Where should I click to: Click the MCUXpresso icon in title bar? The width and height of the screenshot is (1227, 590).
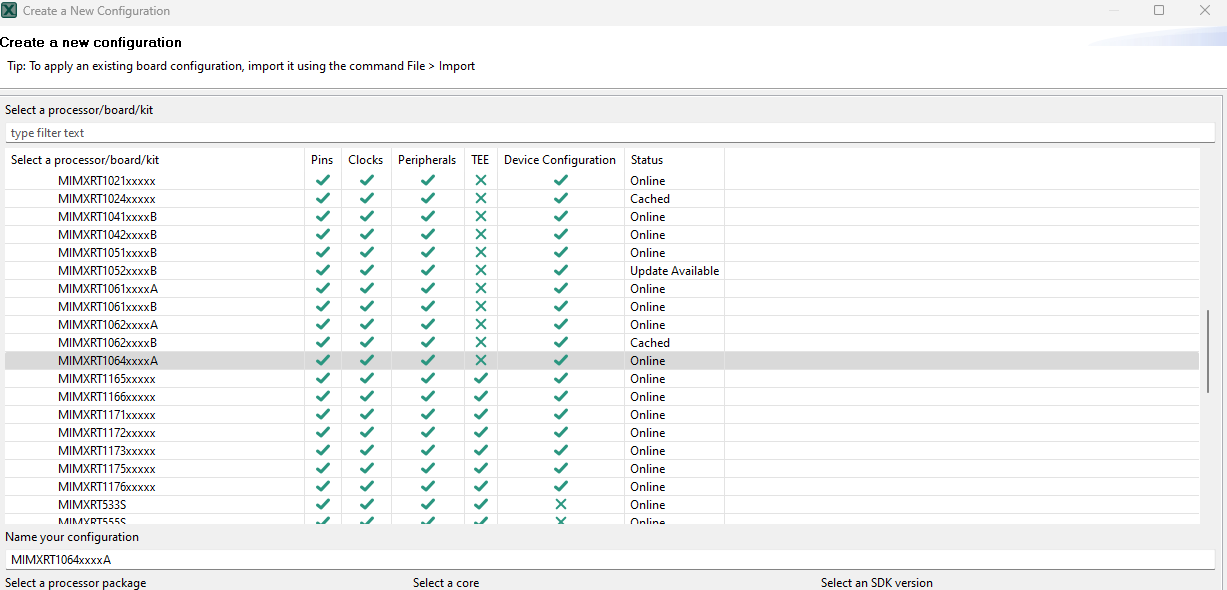pos(9,11)
